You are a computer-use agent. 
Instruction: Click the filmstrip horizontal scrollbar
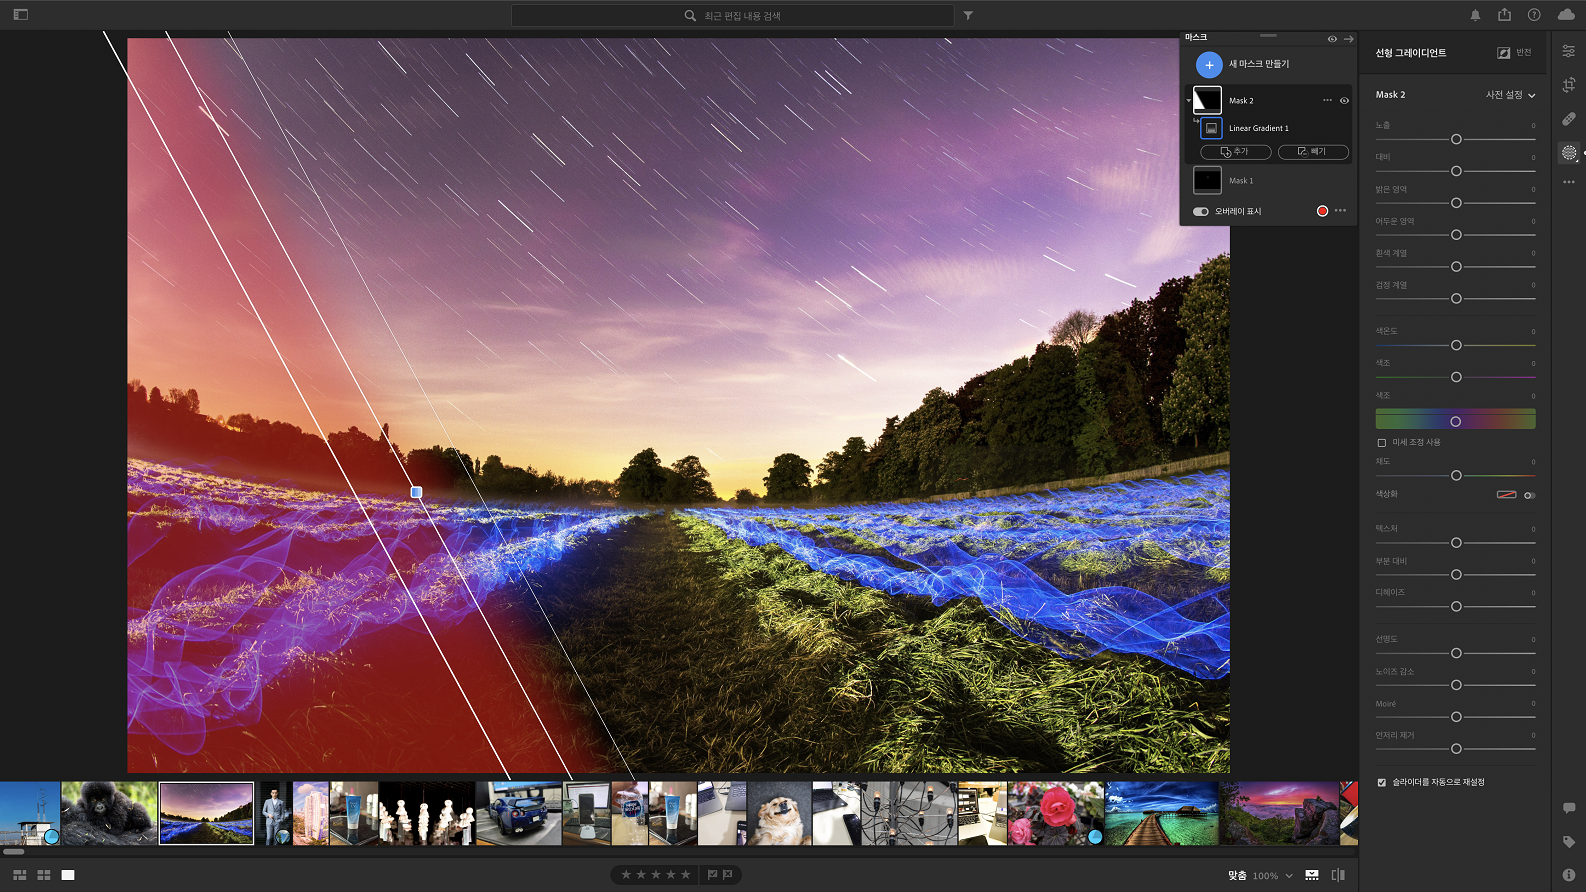[14, 852]
